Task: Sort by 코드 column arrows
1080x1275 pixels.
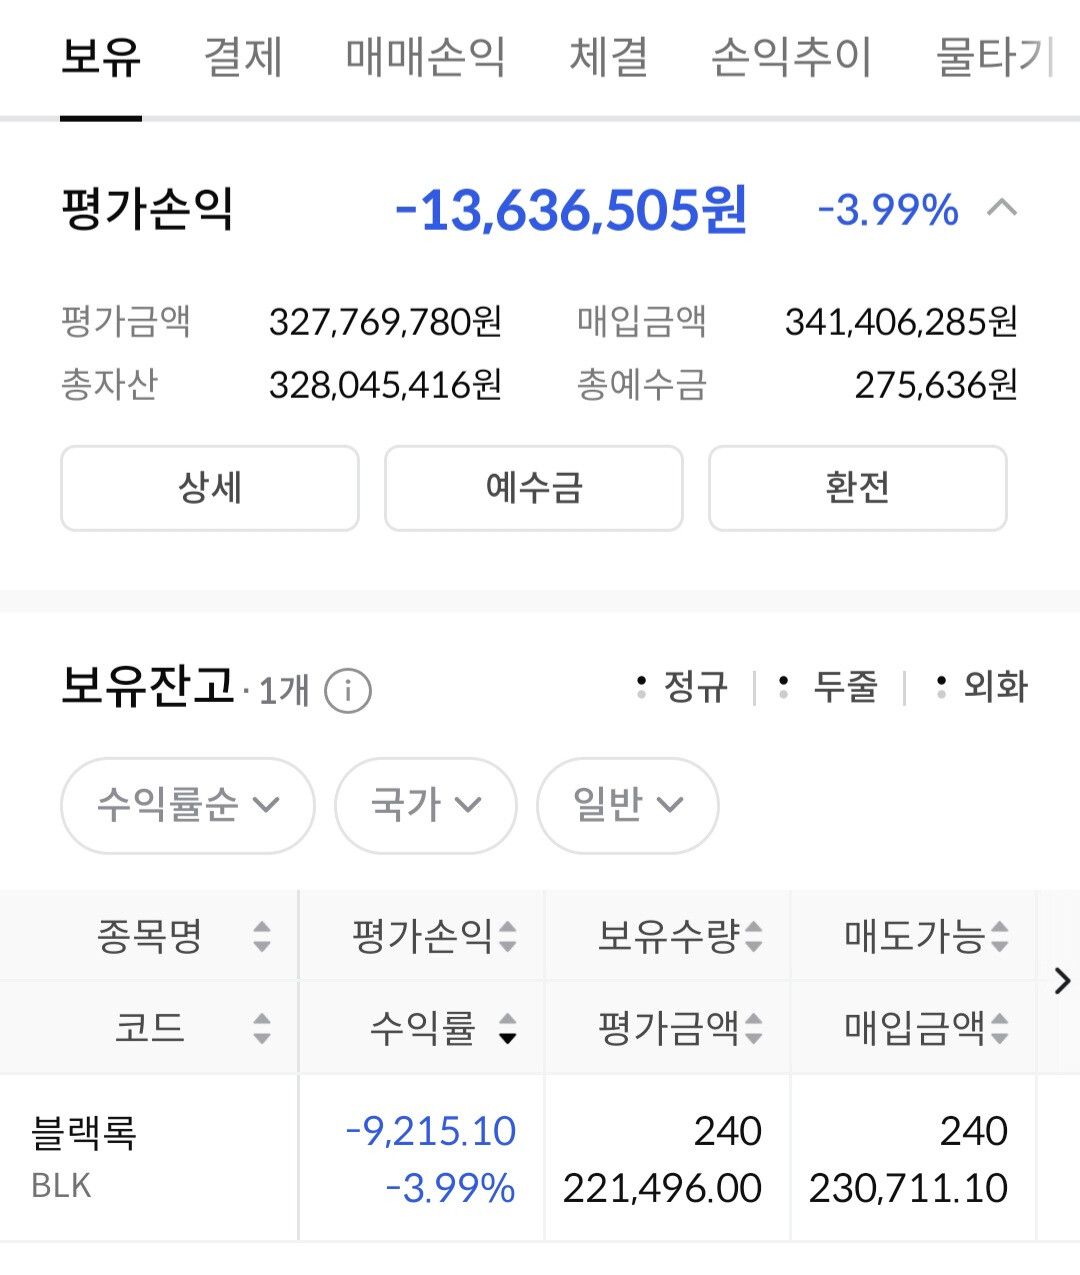Action: 262,1028
